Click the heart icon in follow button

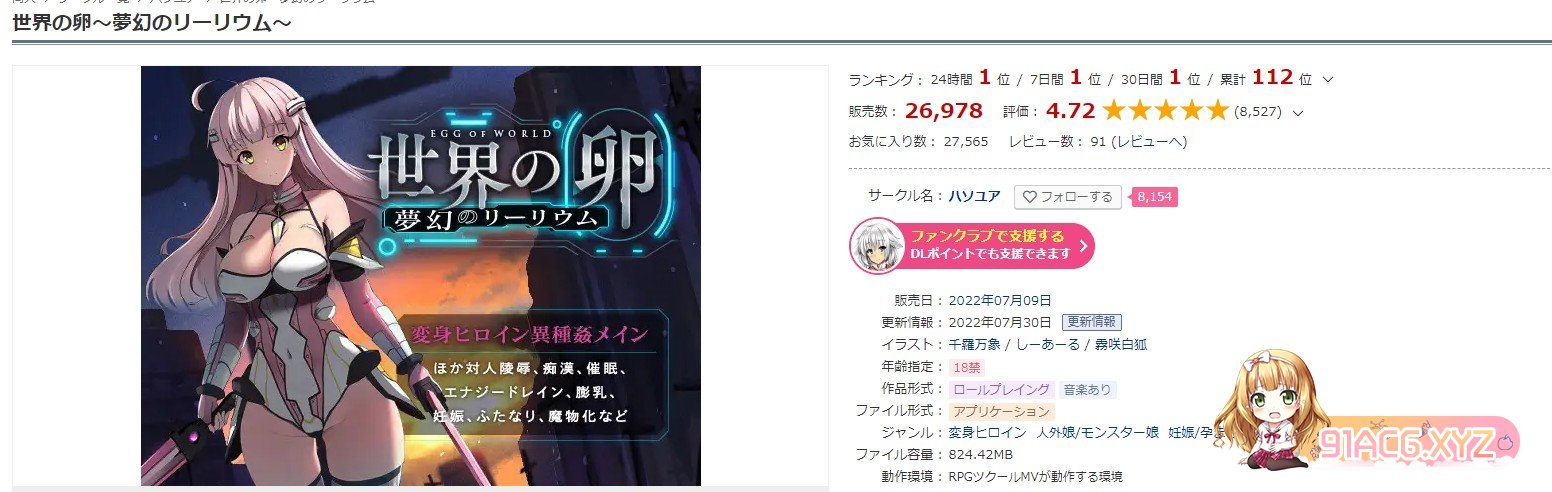point(1029,197)
